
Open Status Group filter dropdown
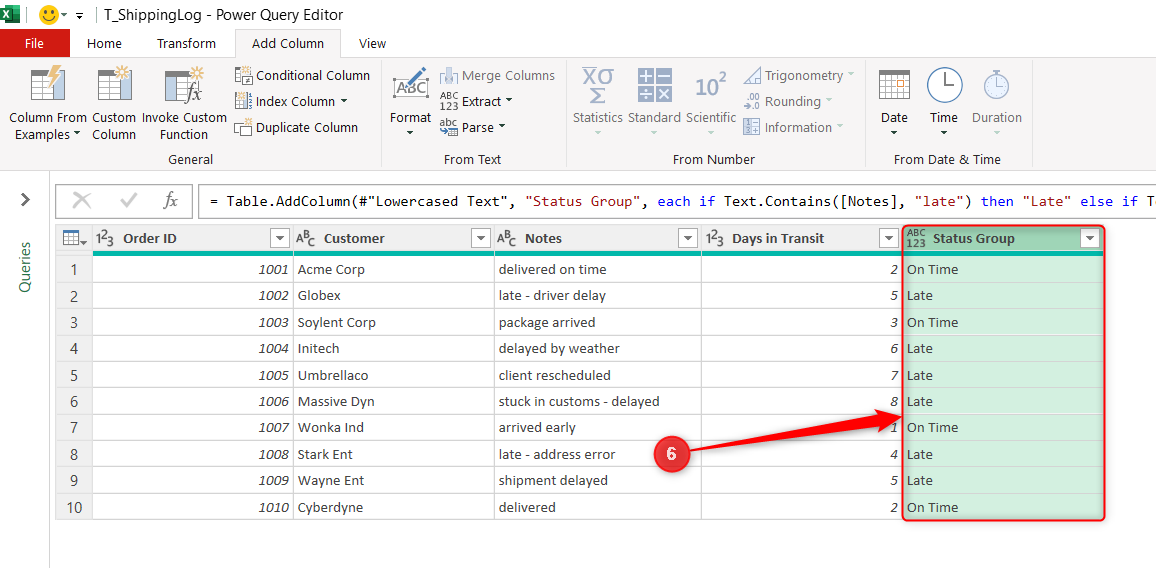pos(1090,238)
